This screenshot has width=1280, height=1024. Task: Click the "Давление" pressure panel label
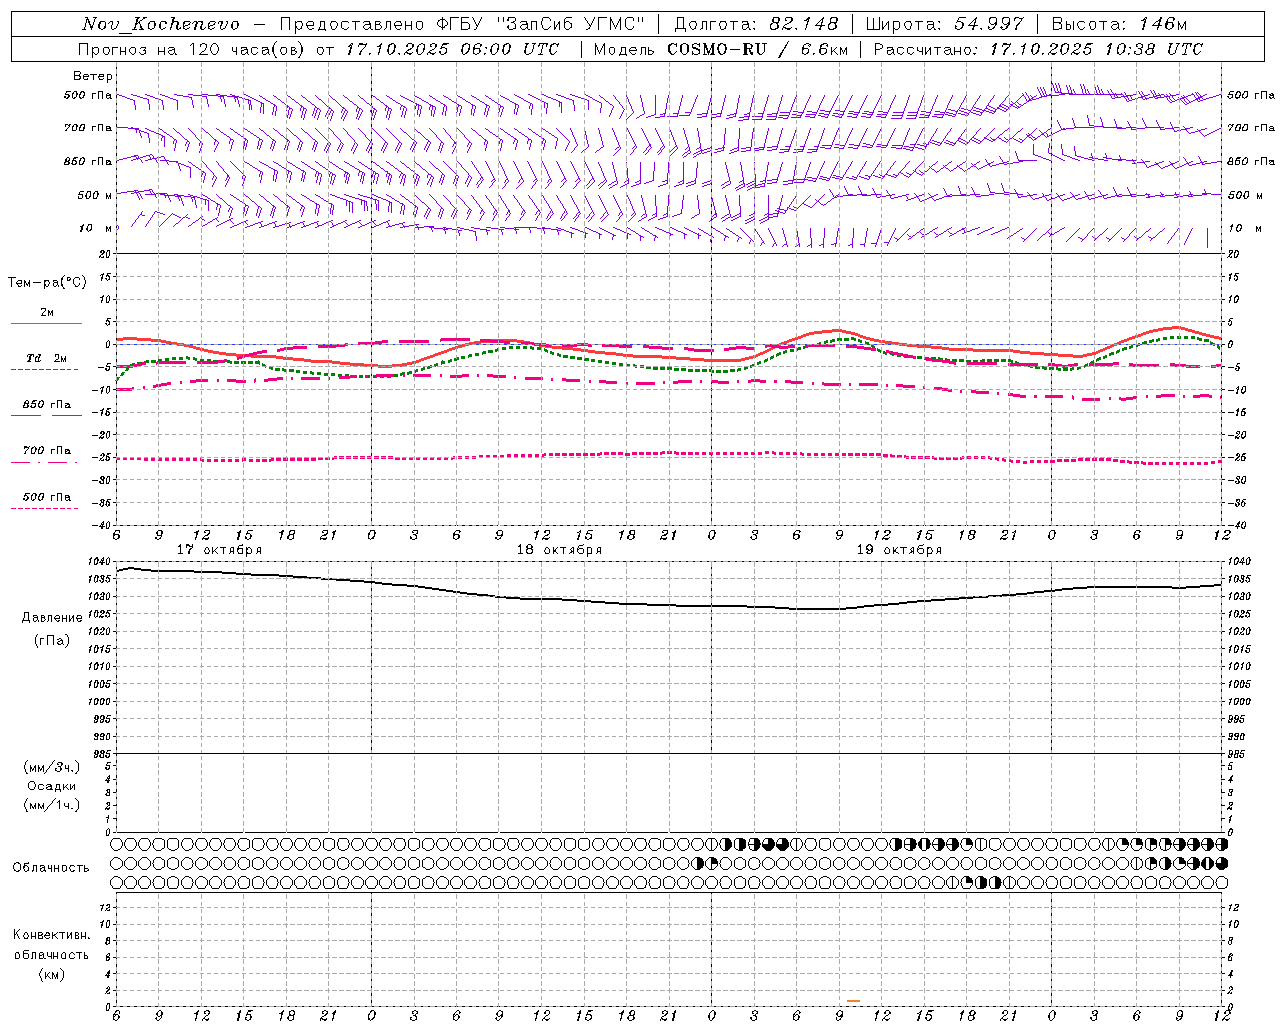52,618
